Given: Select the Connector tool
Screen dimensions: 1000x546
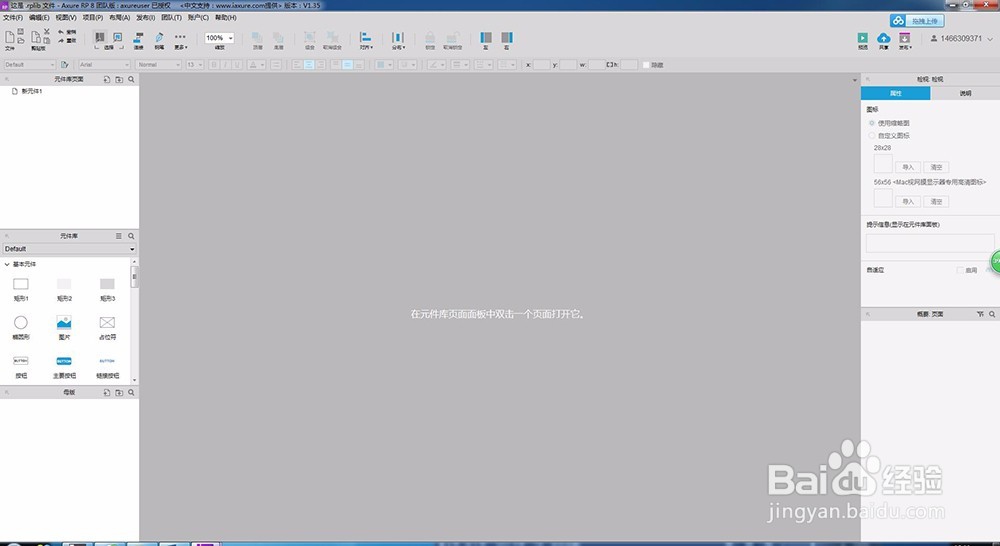Looking at the screenshot, I should (138, 38).
